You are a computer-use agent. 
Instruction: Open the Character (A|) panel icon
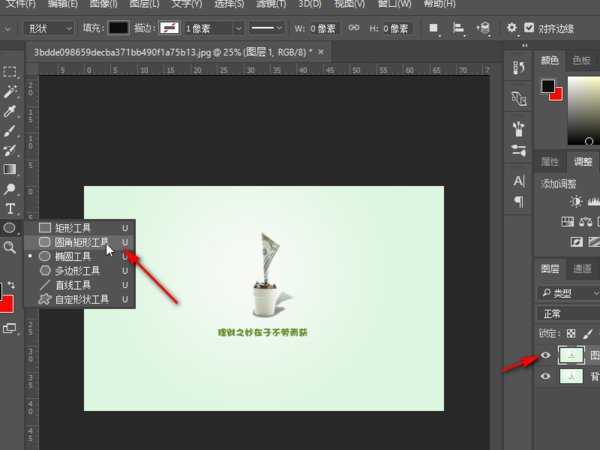519,181
